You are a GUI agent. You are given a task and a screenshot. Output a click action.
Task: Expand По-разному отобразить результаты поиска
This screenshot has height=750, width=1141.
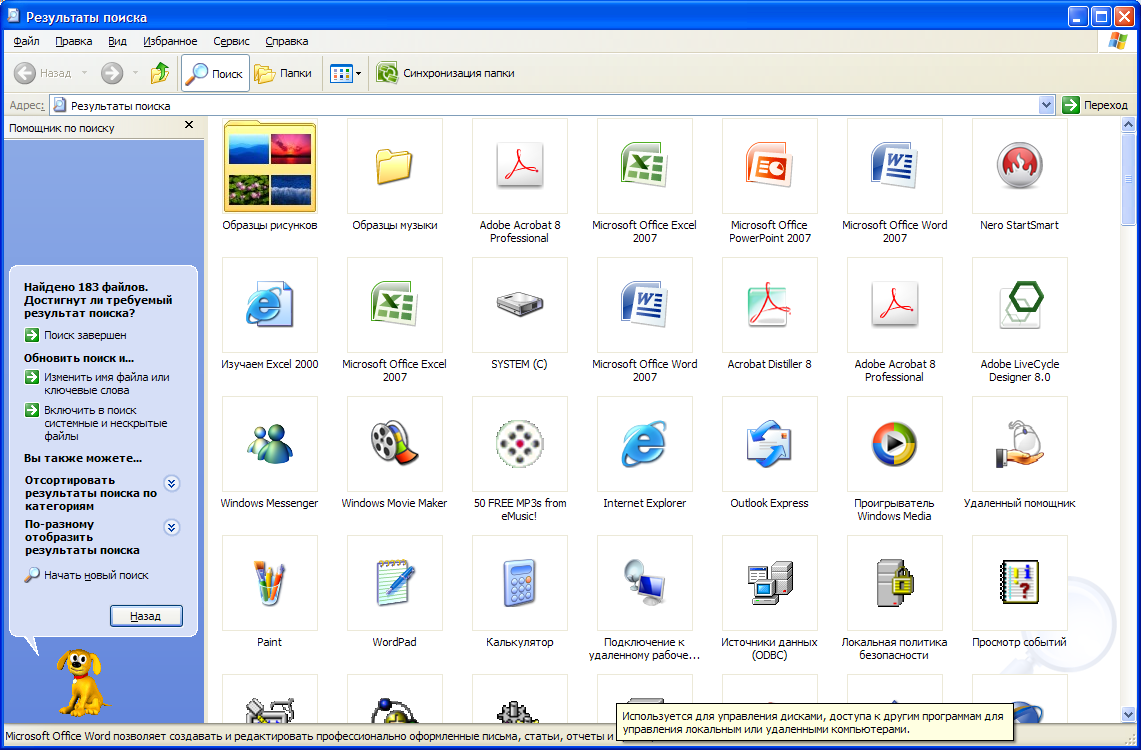(172, 527)
